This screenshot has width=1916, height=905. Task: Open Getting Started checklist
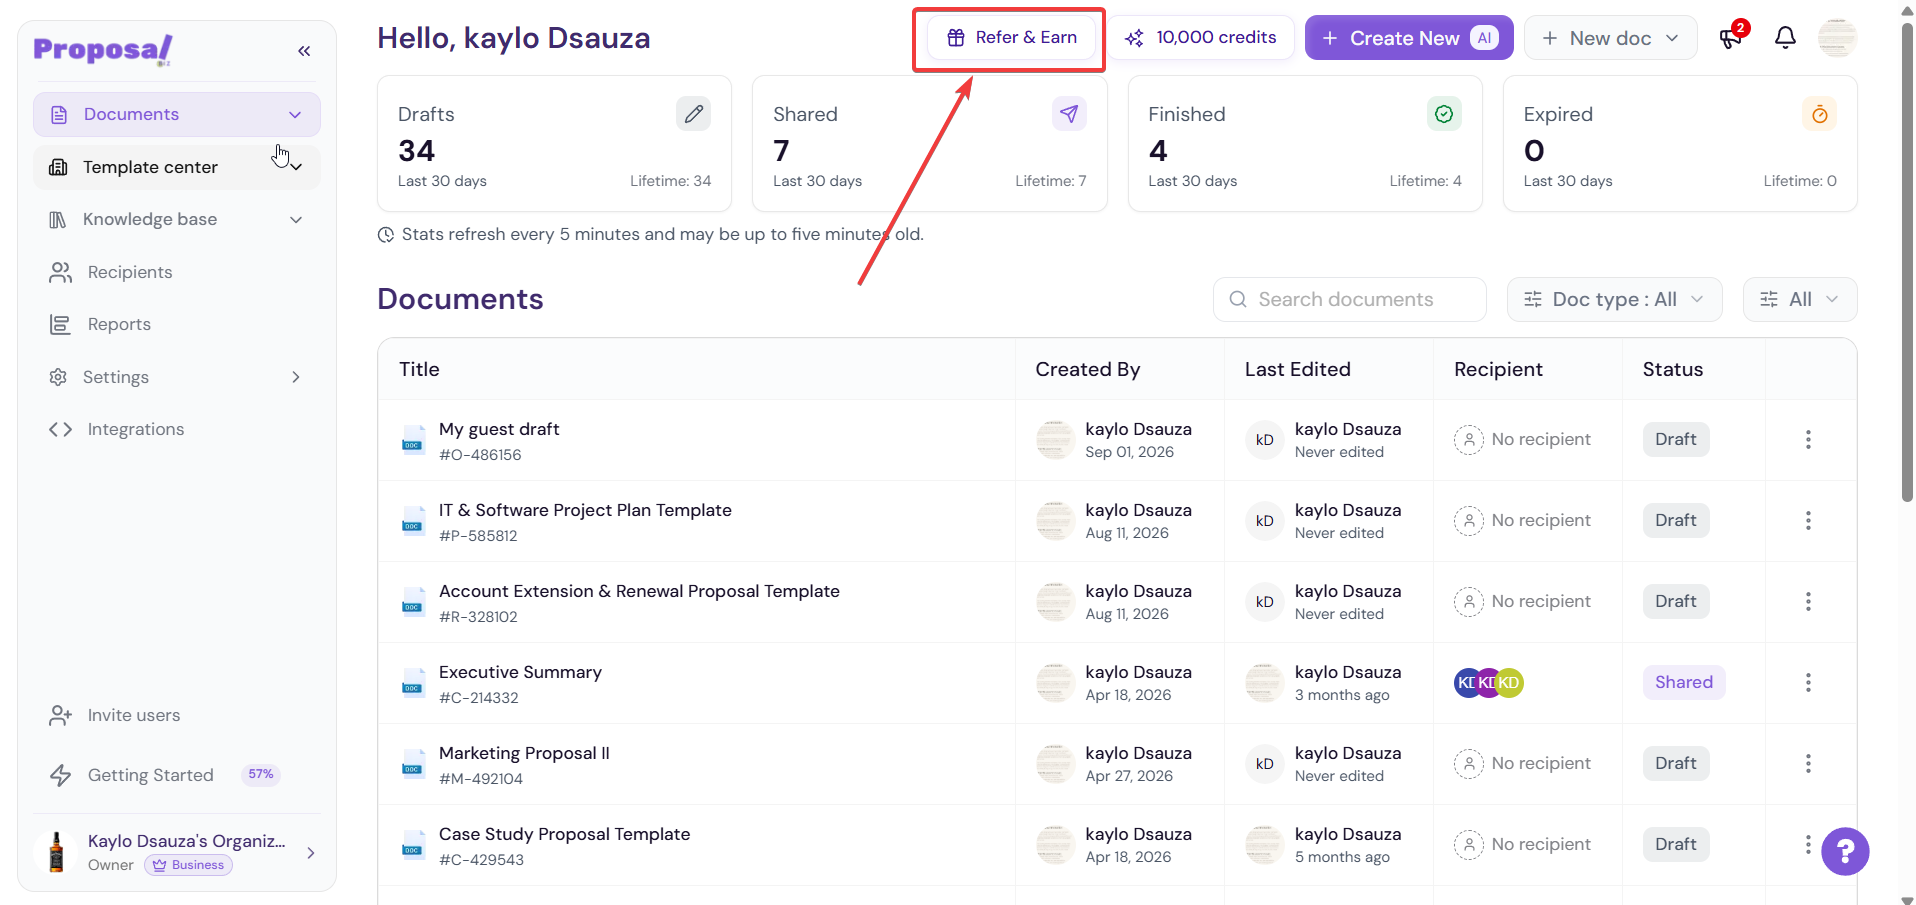click(x=151, y=775)
